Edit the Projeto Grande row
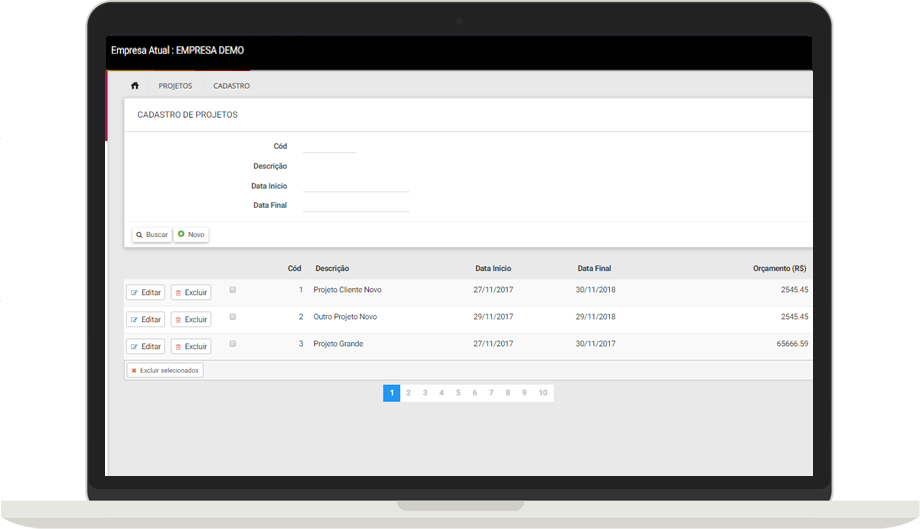The image size is (920, 529). [146, 346]
